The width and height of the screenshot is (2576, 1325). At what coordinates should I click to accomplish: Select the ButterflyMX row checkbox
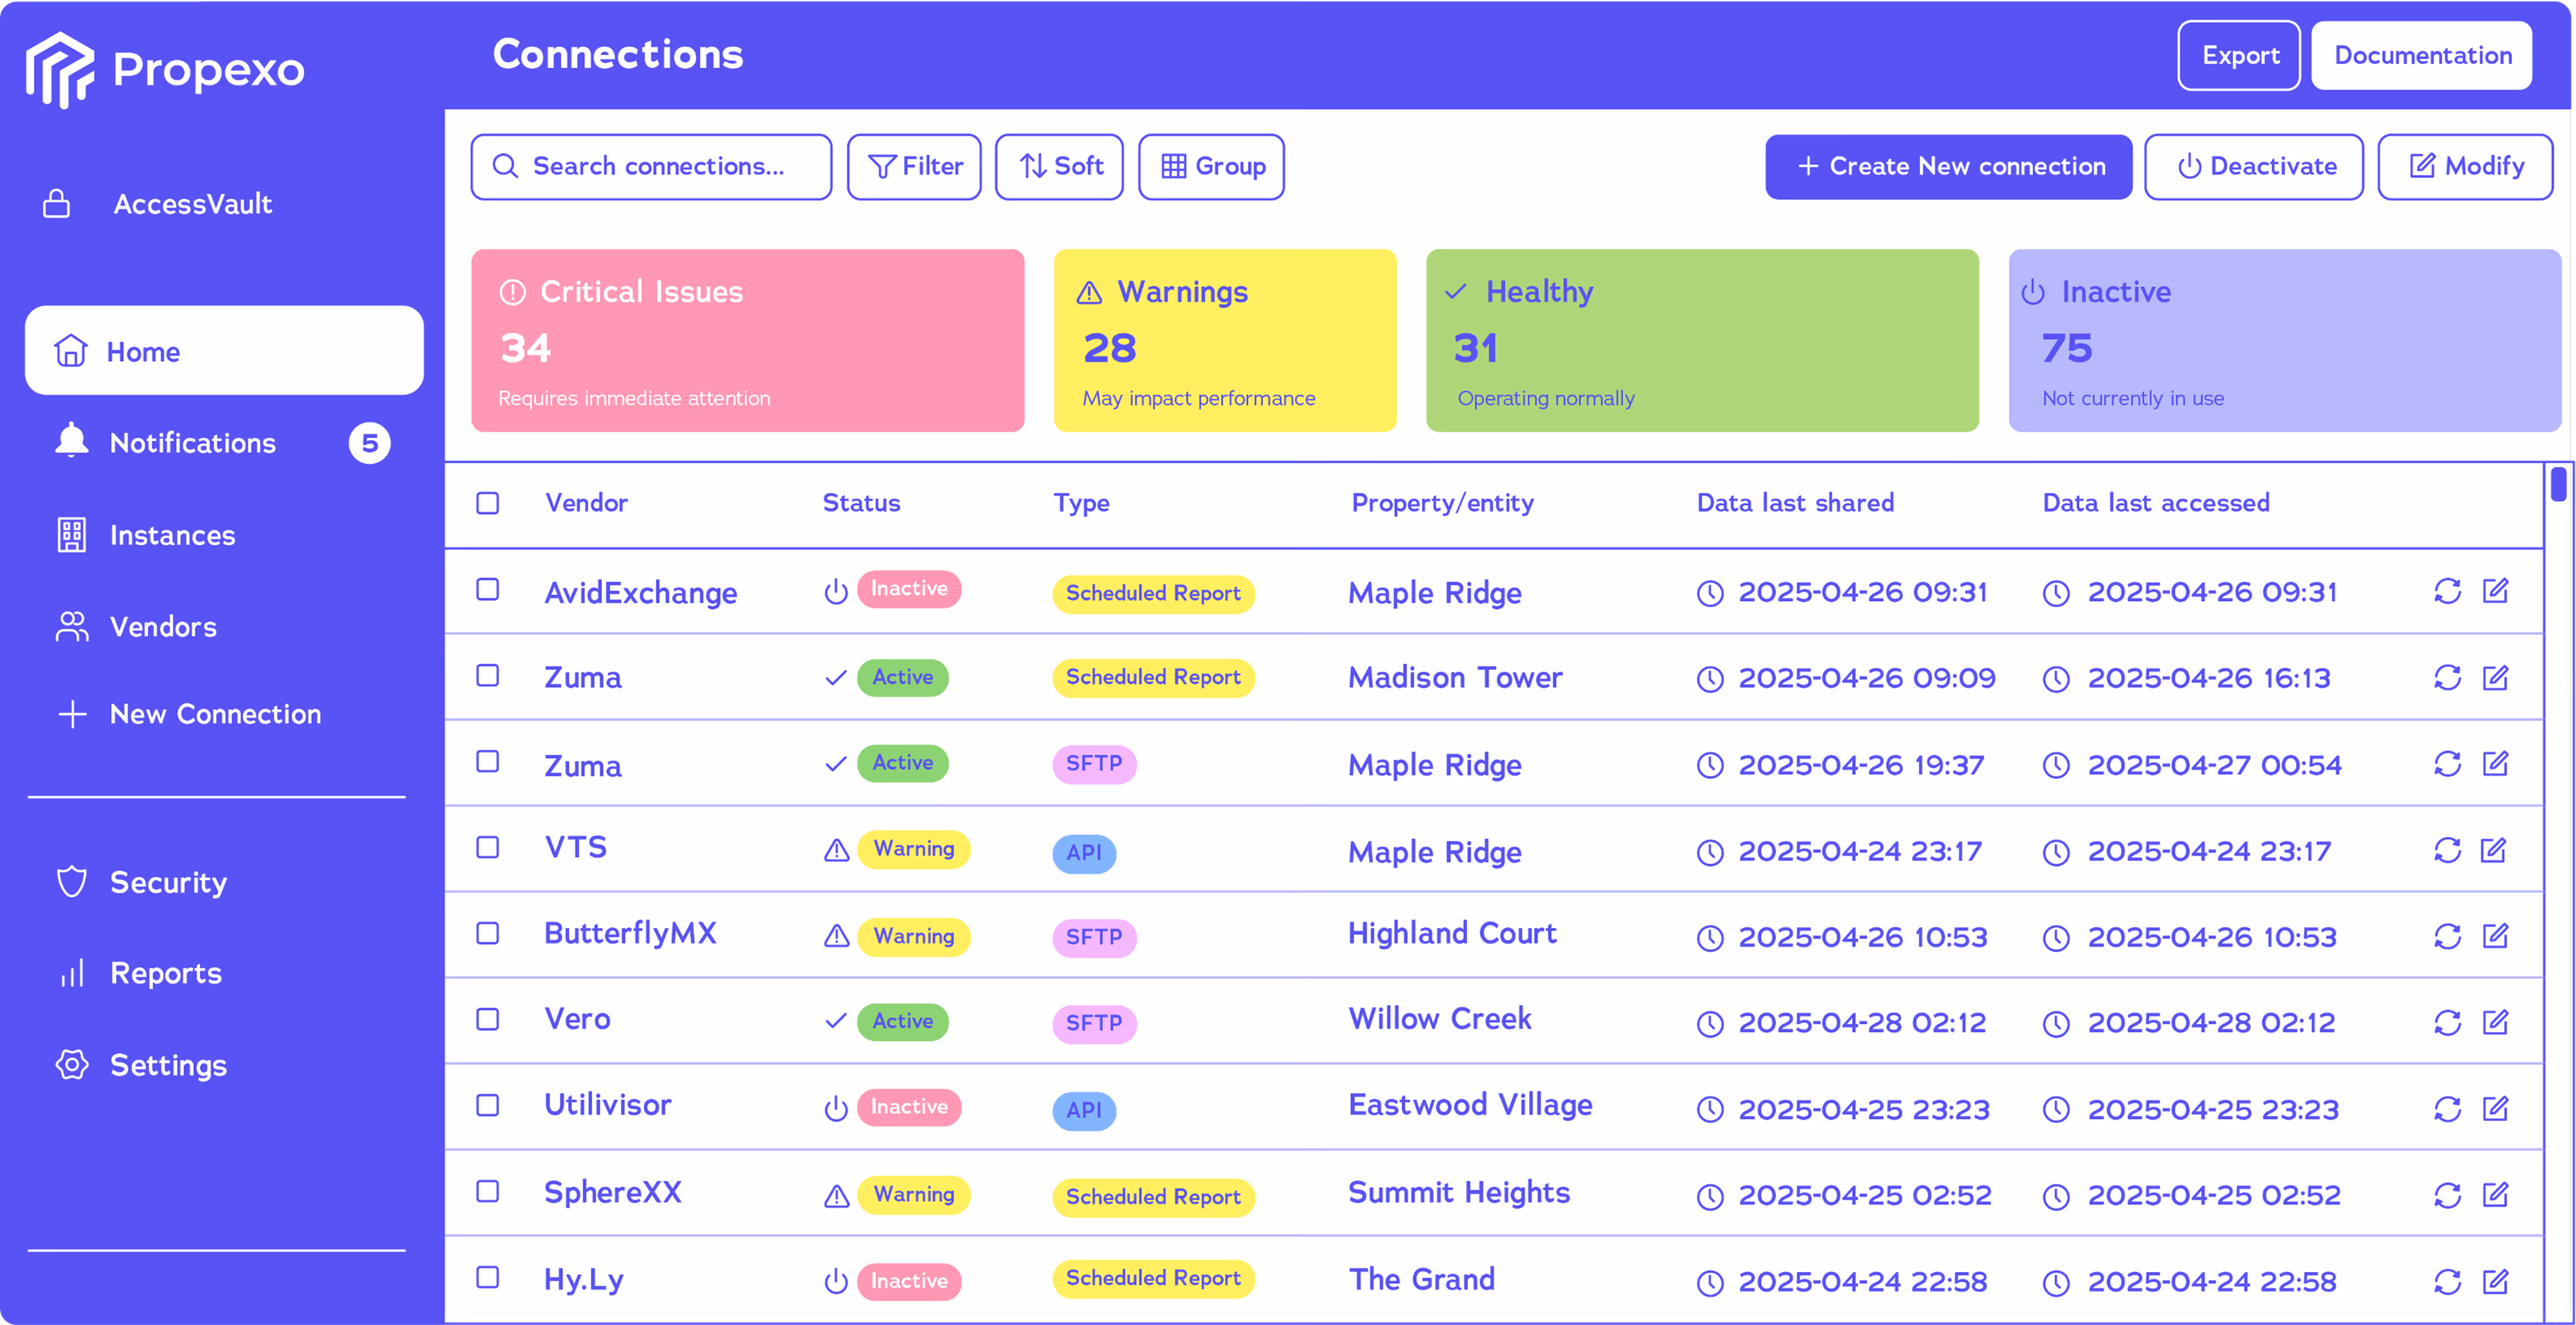pos(487,933)
